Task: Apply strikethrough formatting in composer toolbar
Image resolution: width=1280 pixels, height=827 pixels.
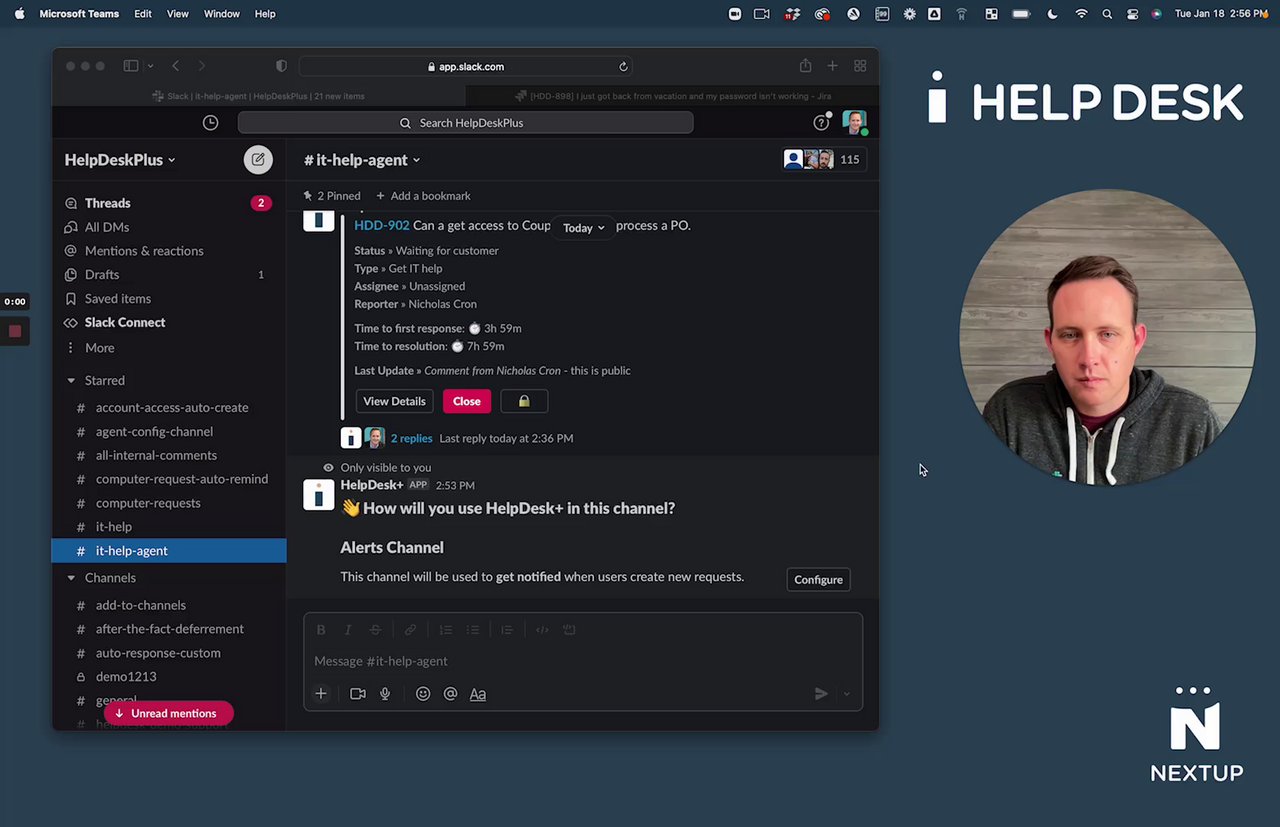Action: tap(375, 630)
